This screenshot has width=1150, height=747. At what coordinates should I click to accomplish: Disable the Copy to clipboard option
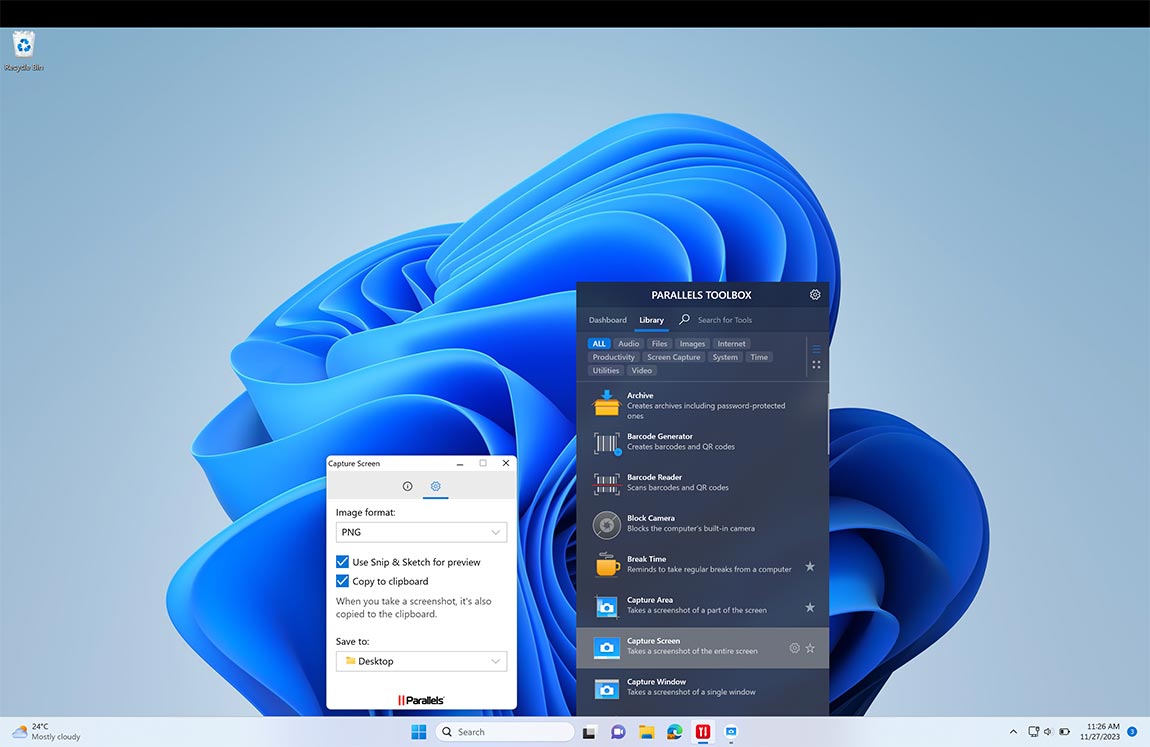click(342, 580)
